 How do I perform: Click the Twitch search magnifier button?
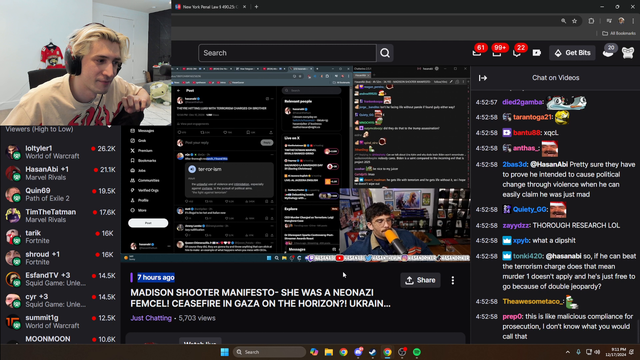pos(385,53)
